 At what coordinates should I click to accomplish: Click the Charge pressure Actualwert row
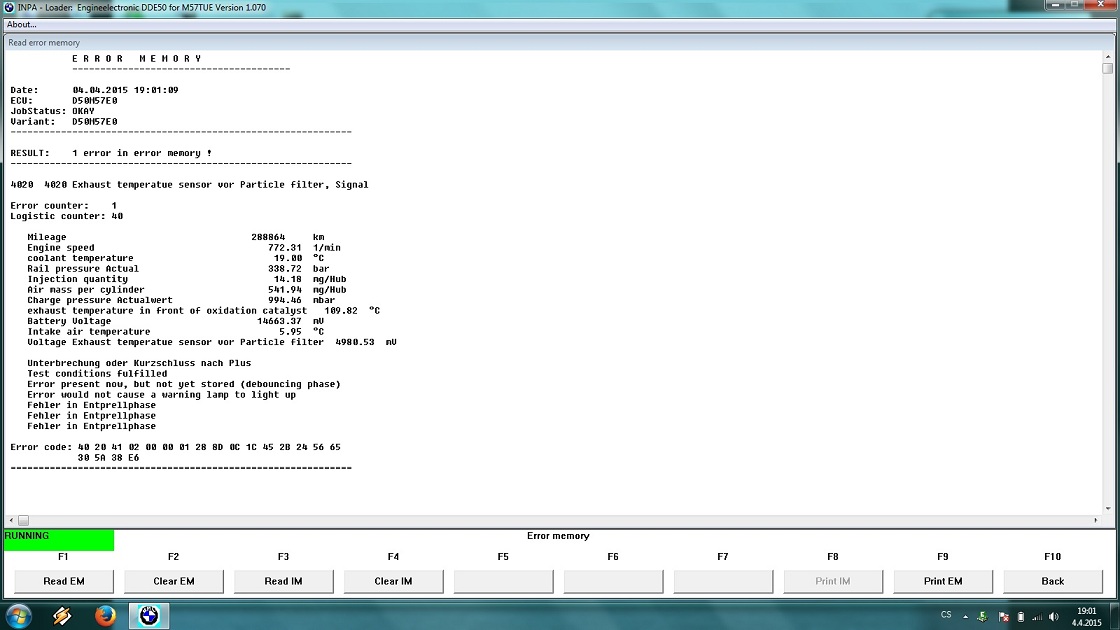click(x=181, y=300)
